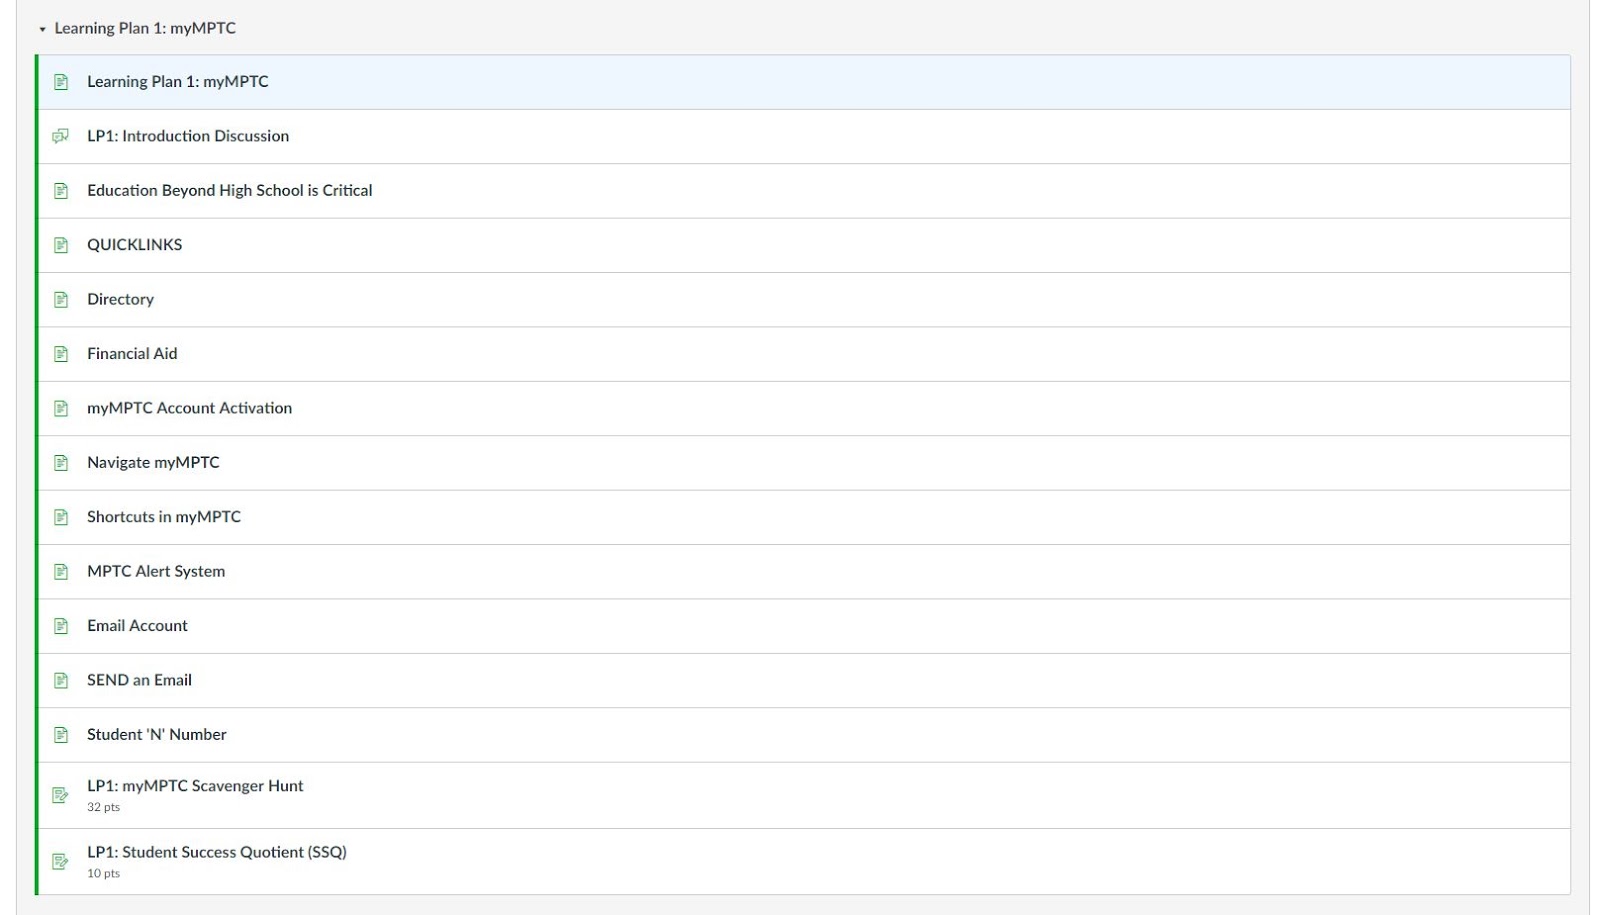Click the page icon beside myMPTC Account Activation
This screenshot has width=1600, height=915.
click(x=61, y=408)
